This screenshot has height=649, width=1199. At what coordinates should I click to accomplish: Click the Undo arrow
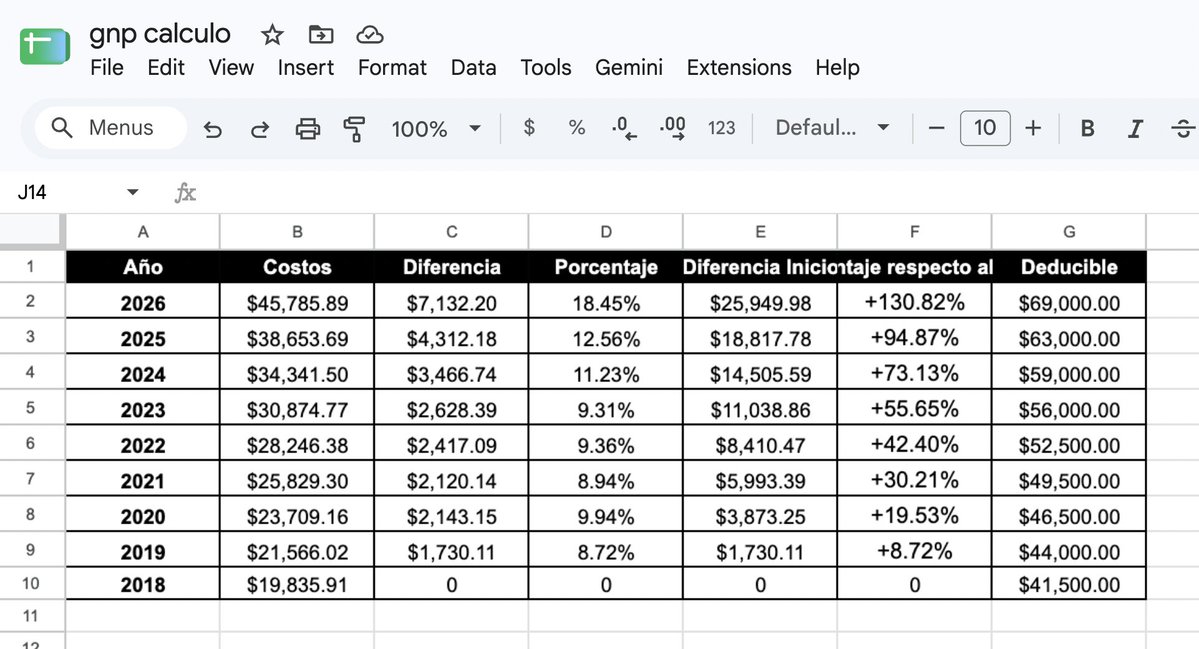(x=213, y=128)
